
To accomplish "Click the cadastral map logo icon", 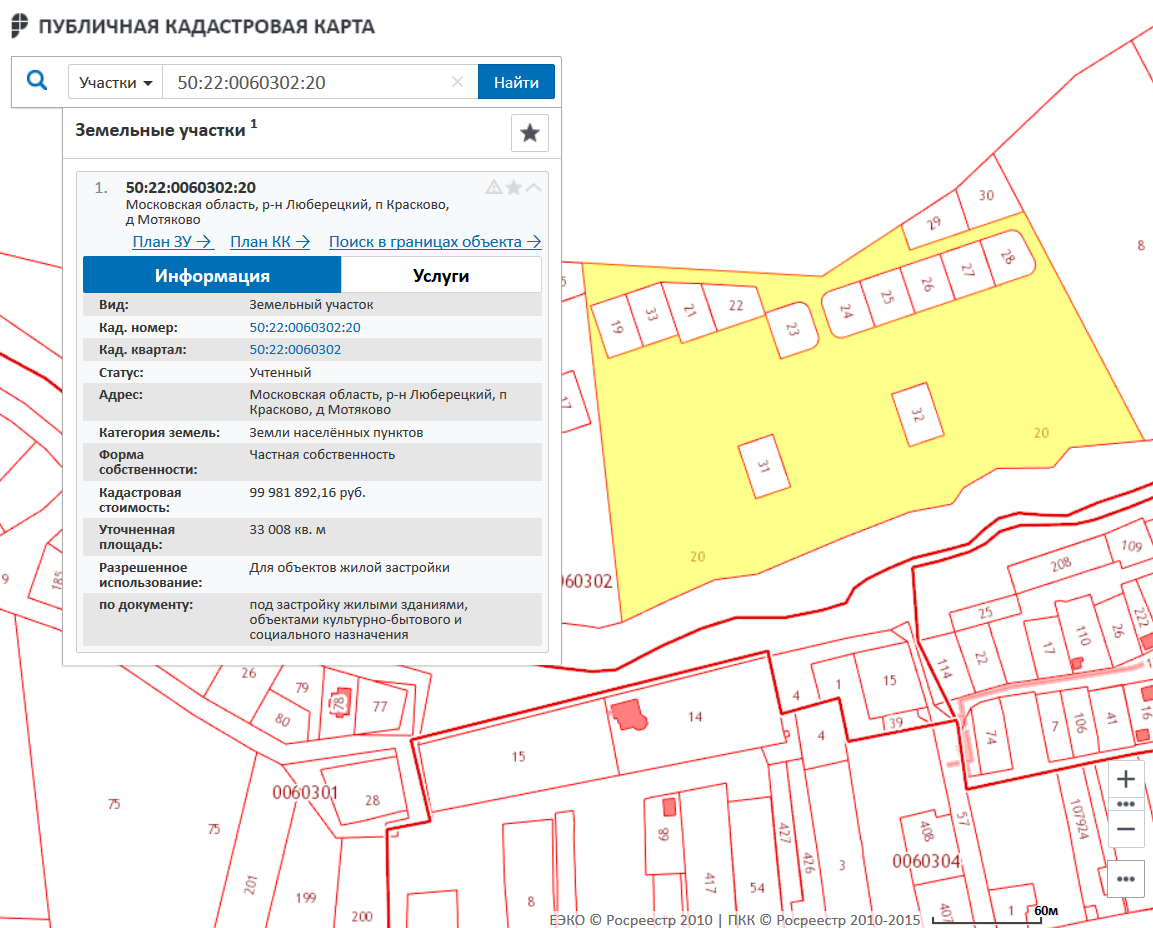I will click(x=19, y=26).
